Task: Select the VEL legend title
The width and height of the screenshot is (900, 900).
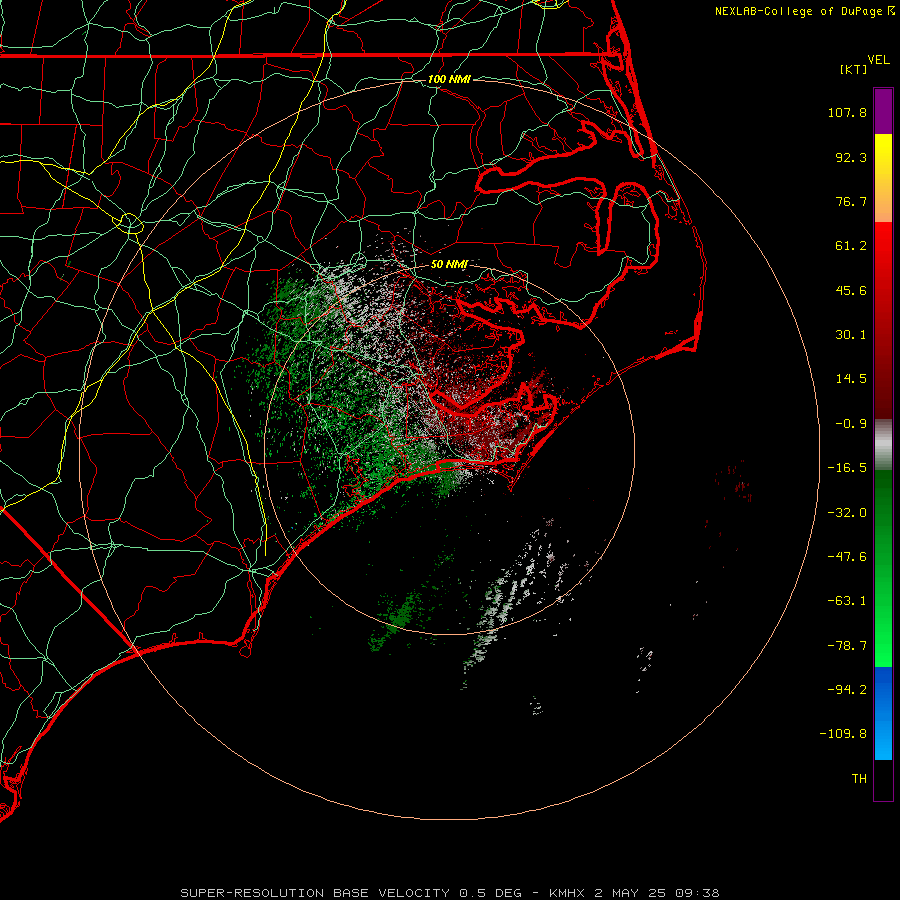Action: click(x=878, y=60)
